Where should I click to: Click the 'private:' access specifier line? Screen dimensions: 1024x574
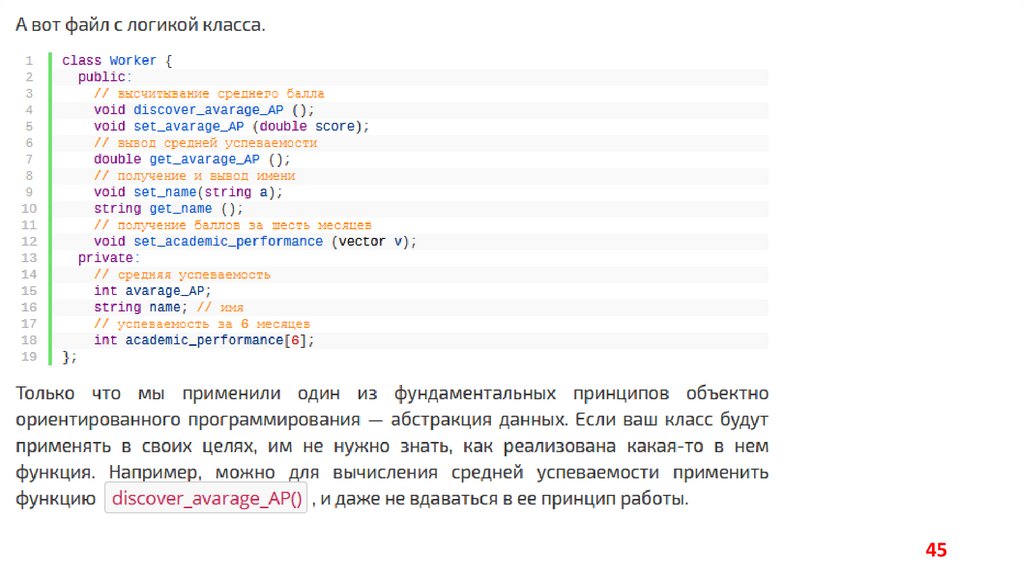pos(109,258)
